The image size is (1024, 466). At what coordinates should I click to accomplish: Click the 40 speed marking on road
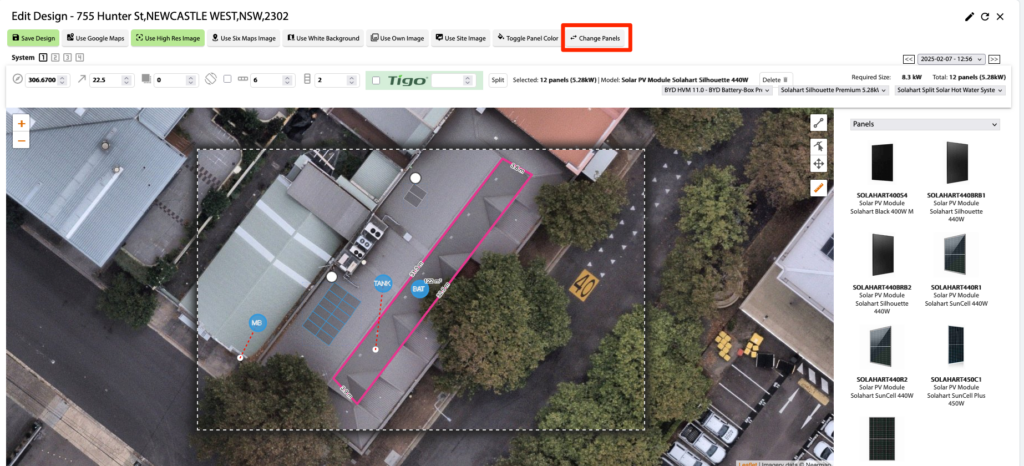pyautogui.click(x=584, y=286)
